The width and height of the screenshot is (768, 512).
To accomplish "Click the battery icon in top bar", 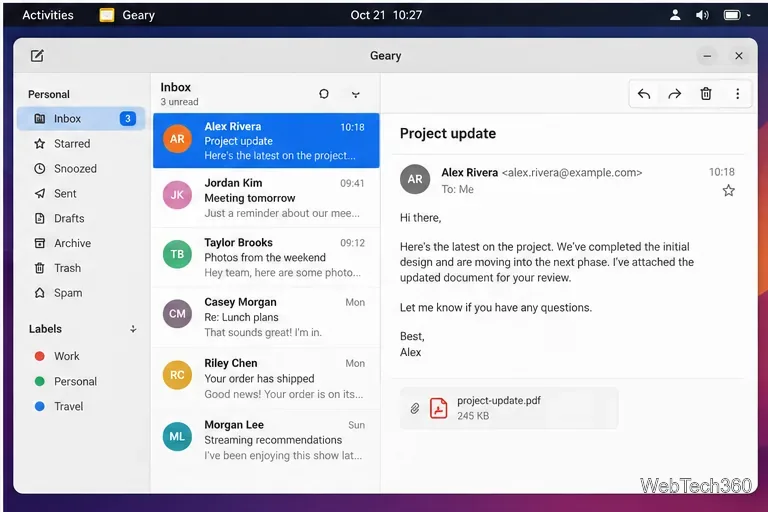I will 732,15.
